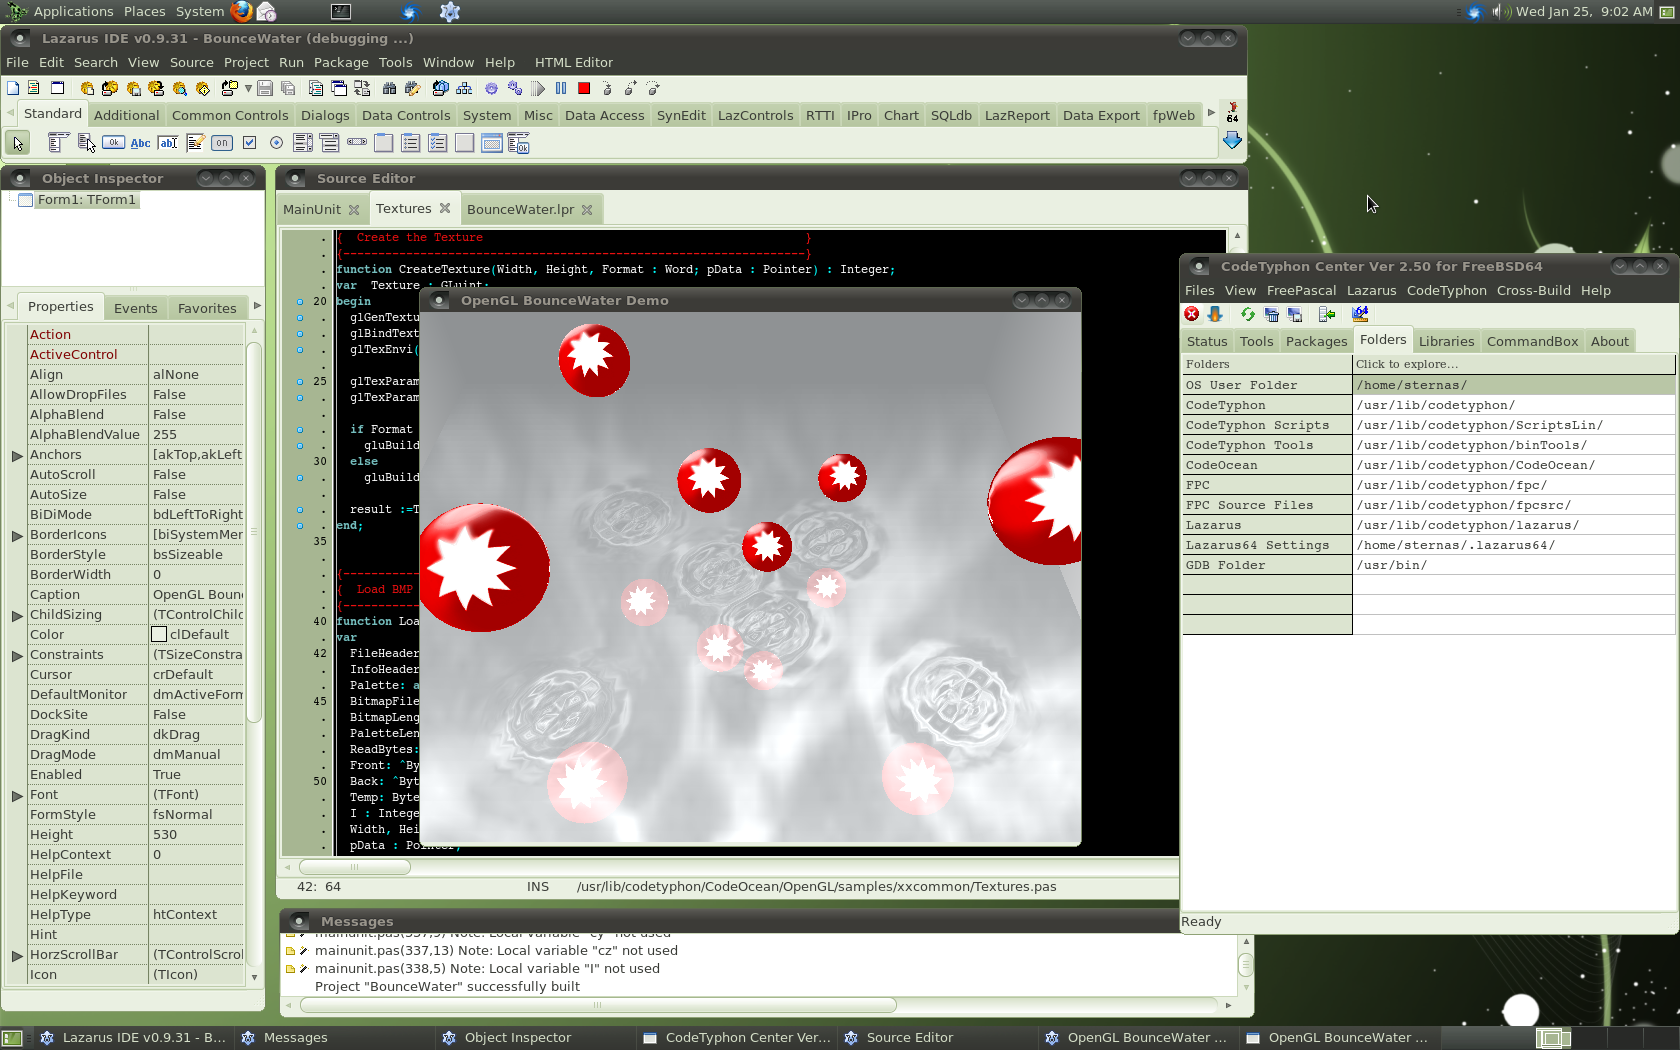
Task: Switch to CodeTyphon Center in taskbar
Action: click(x=736, y=1038)
